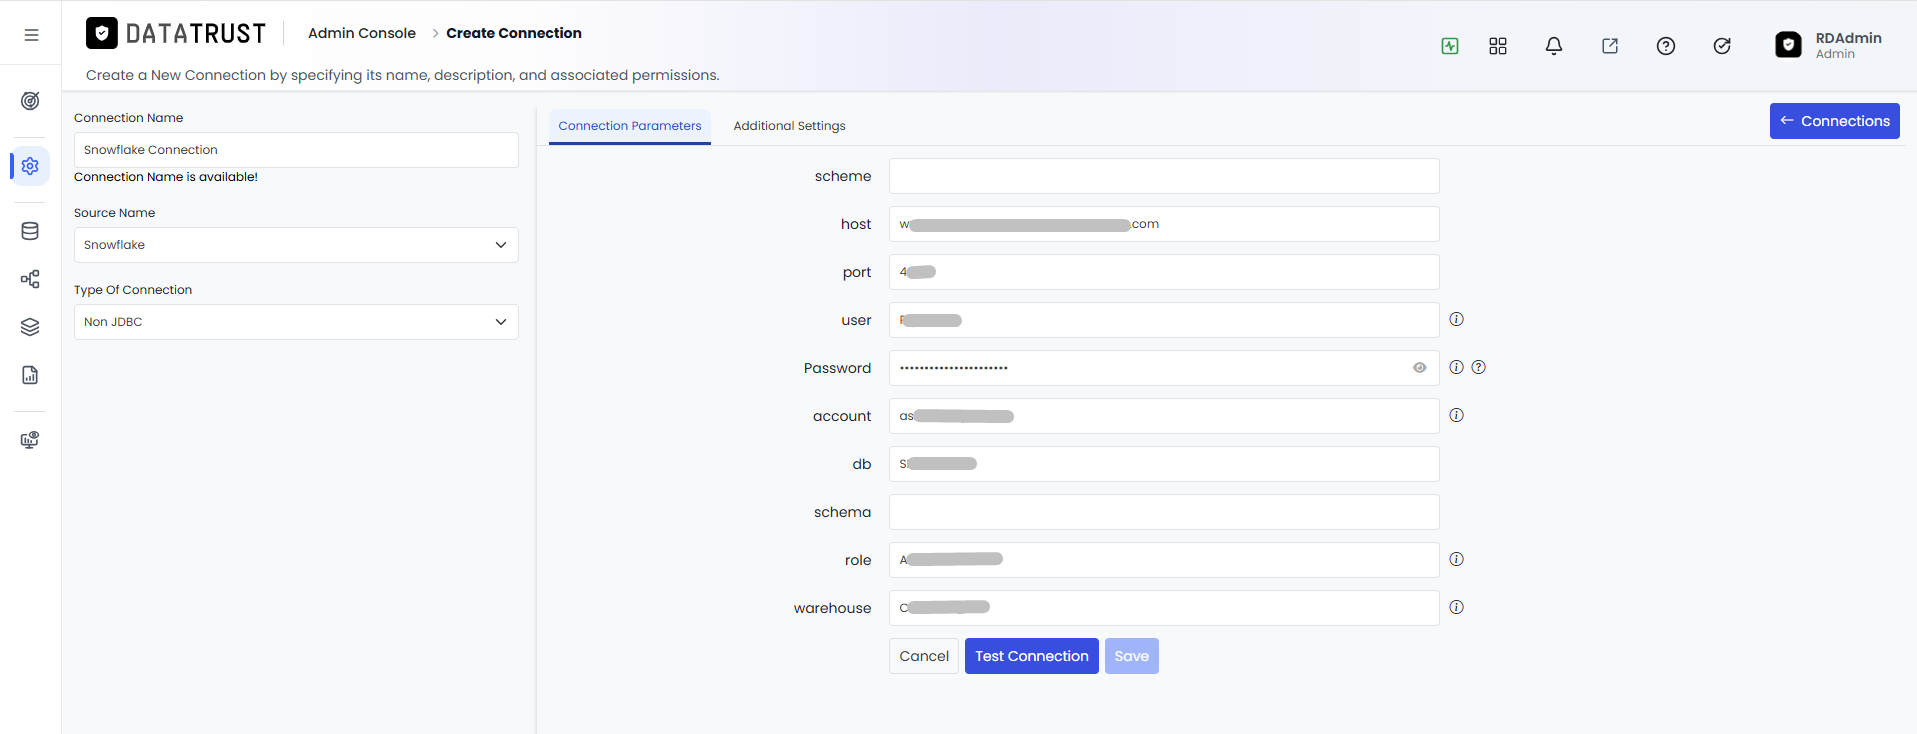The image size is (1917, 734).
Task: Click the external link icon in header
Action: point(1610,46)
